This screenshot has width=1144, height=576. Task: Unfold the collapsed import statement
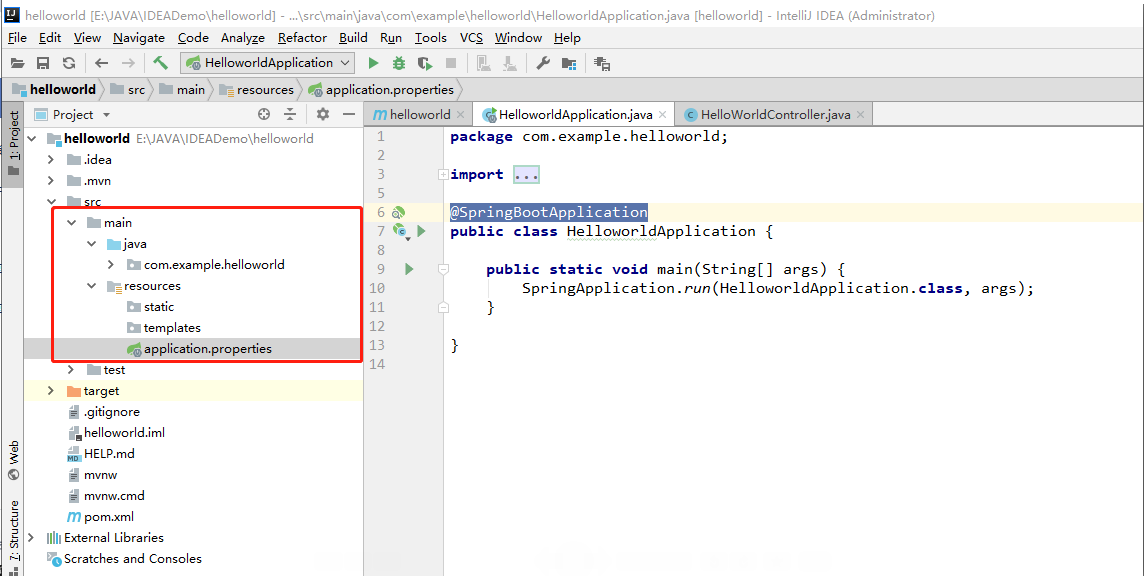443,174
